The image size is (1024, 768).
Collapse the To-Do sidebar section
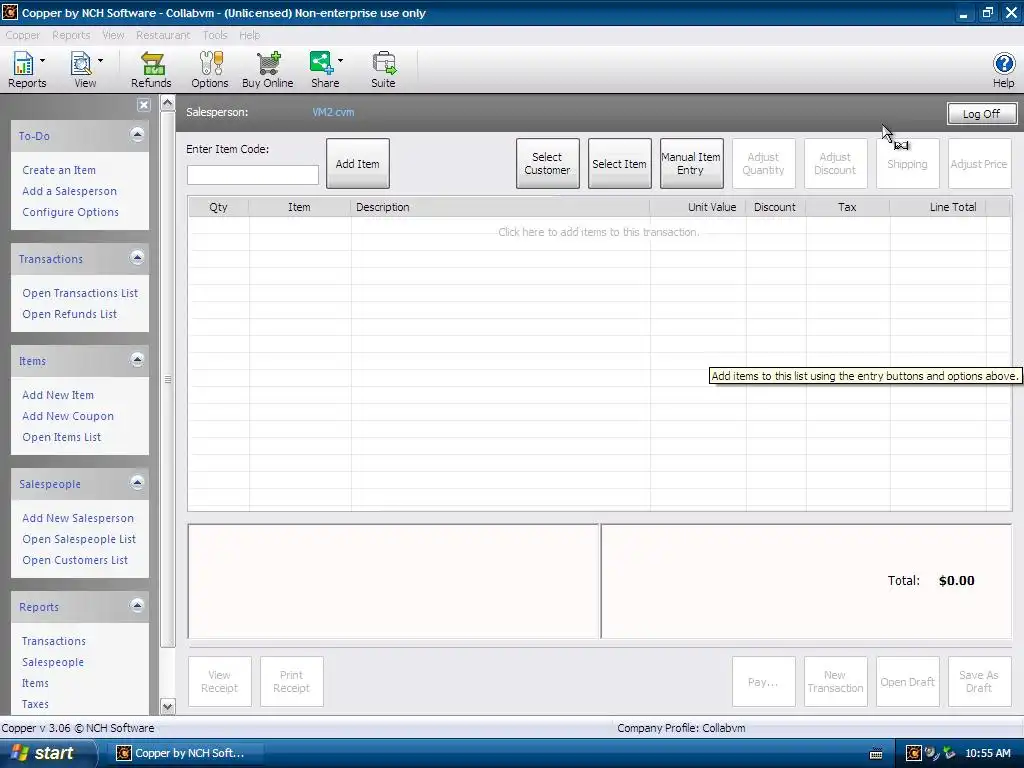tap(137, 135)
